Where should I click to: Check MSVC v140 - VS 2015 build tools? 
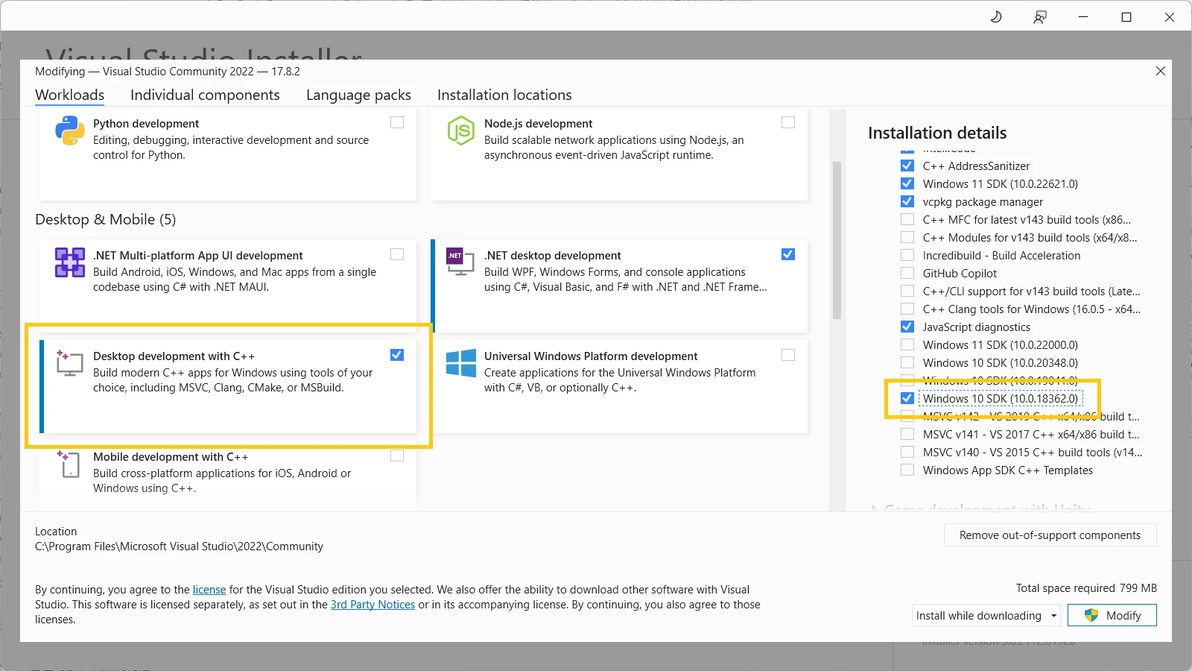tap(907, 452)
